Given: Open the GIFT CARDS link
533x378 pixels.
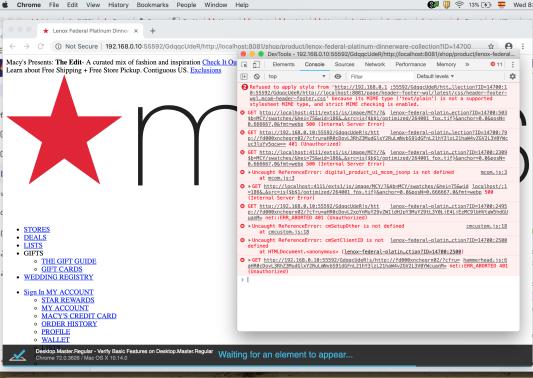Looking at the screenshot, I should (62, 269).
